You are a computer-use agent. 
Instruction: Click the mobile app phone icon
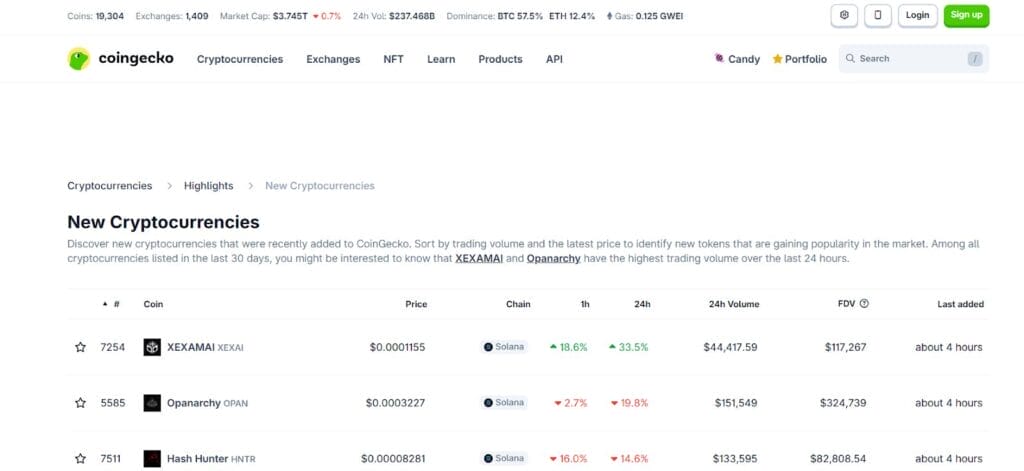(878, 15)
